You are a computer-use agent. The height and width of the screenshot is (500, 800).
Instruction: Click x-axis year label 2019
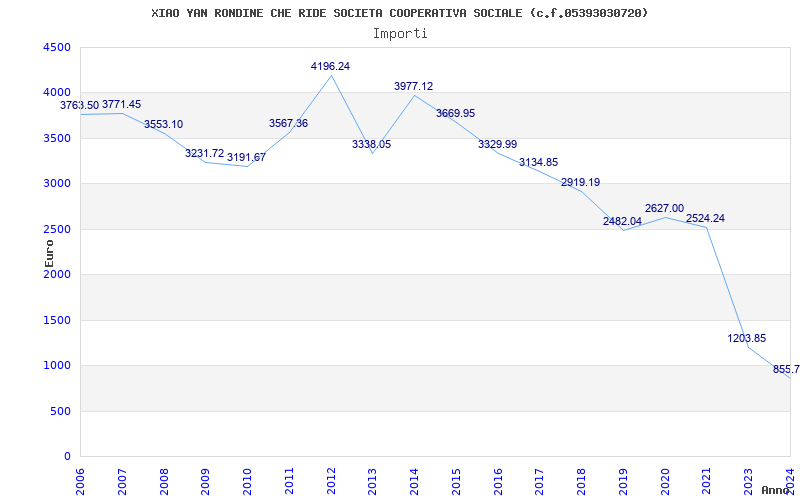pyautogui.click(x=623, y=481)
